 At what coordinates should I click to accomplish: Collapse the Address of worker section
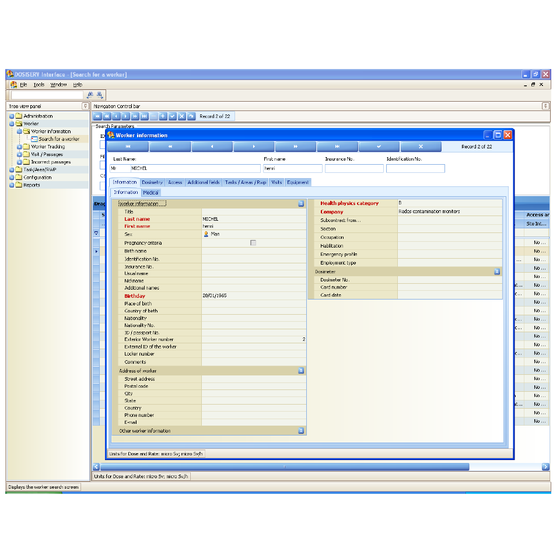301,371
